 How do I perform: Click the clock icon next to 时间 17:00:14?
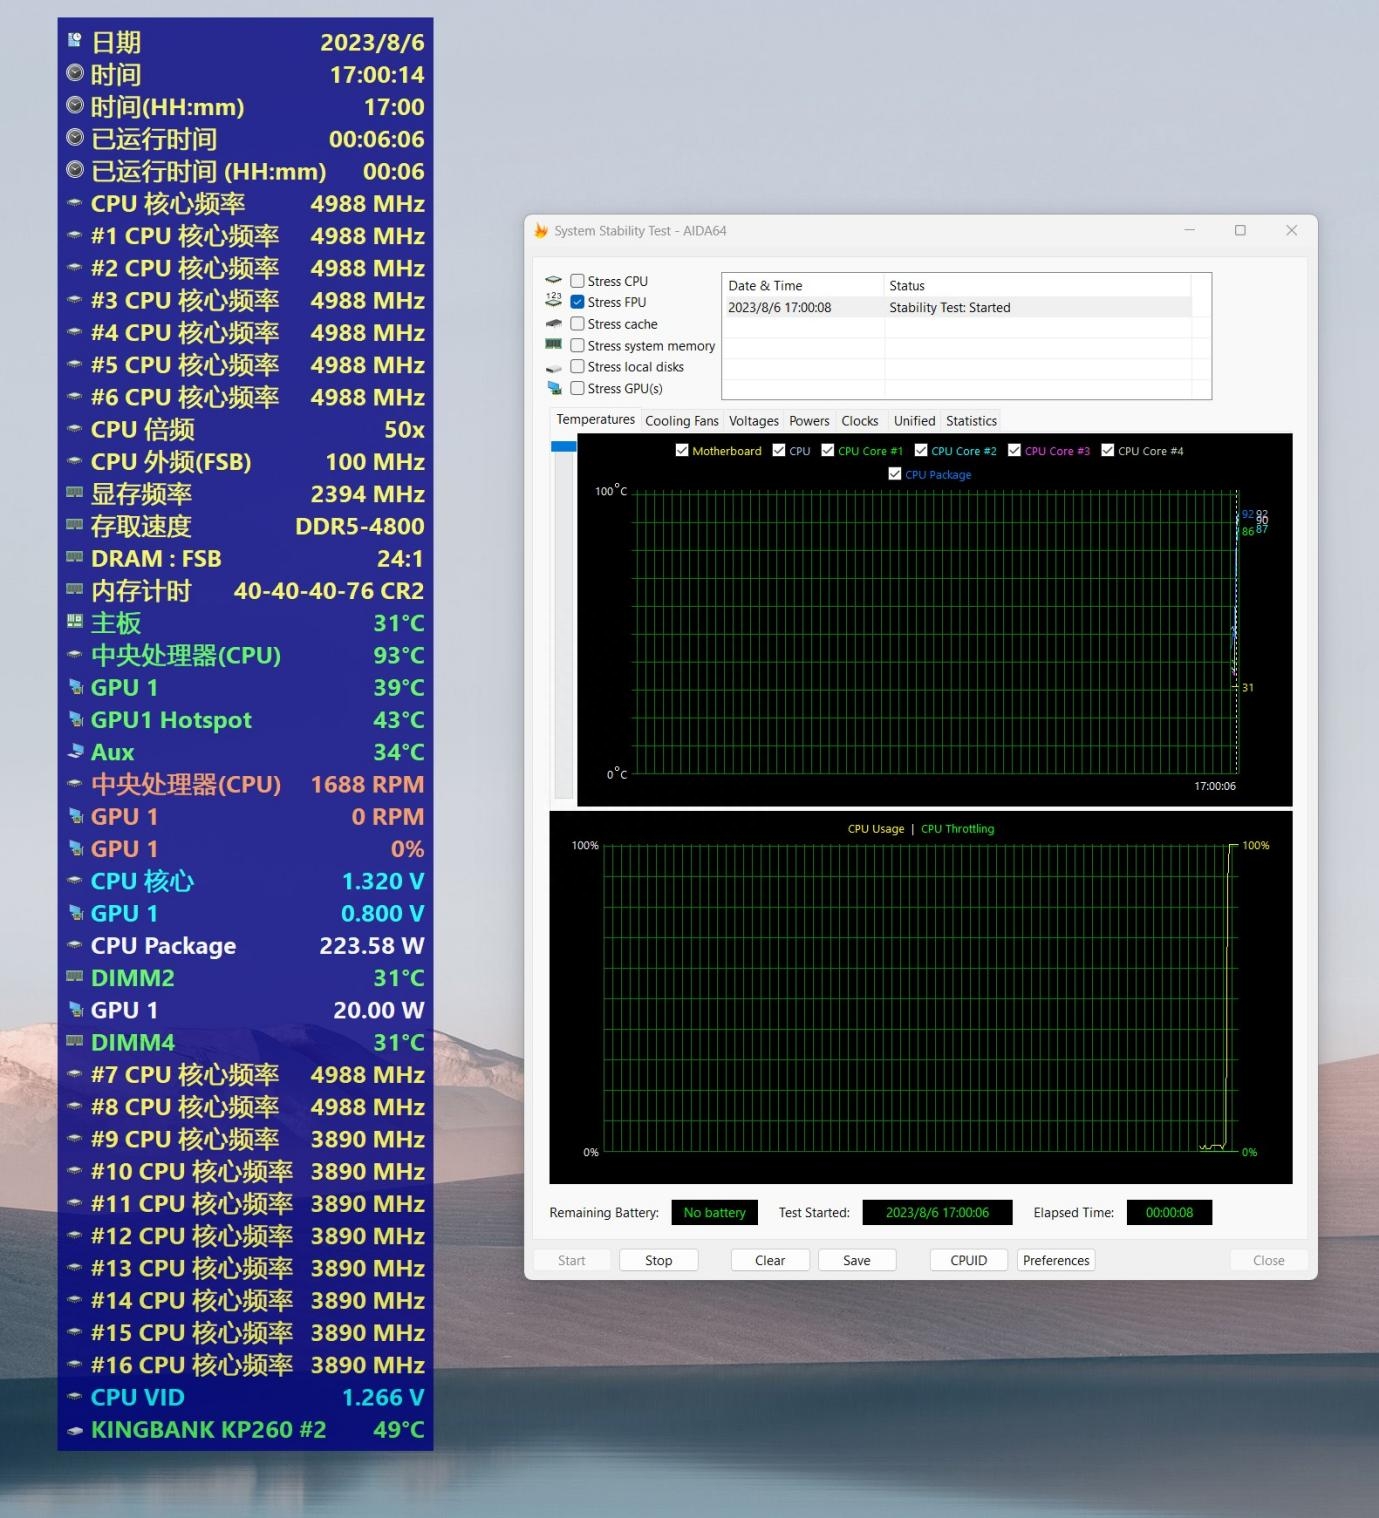pyautogui.click(x=74, y=73)
